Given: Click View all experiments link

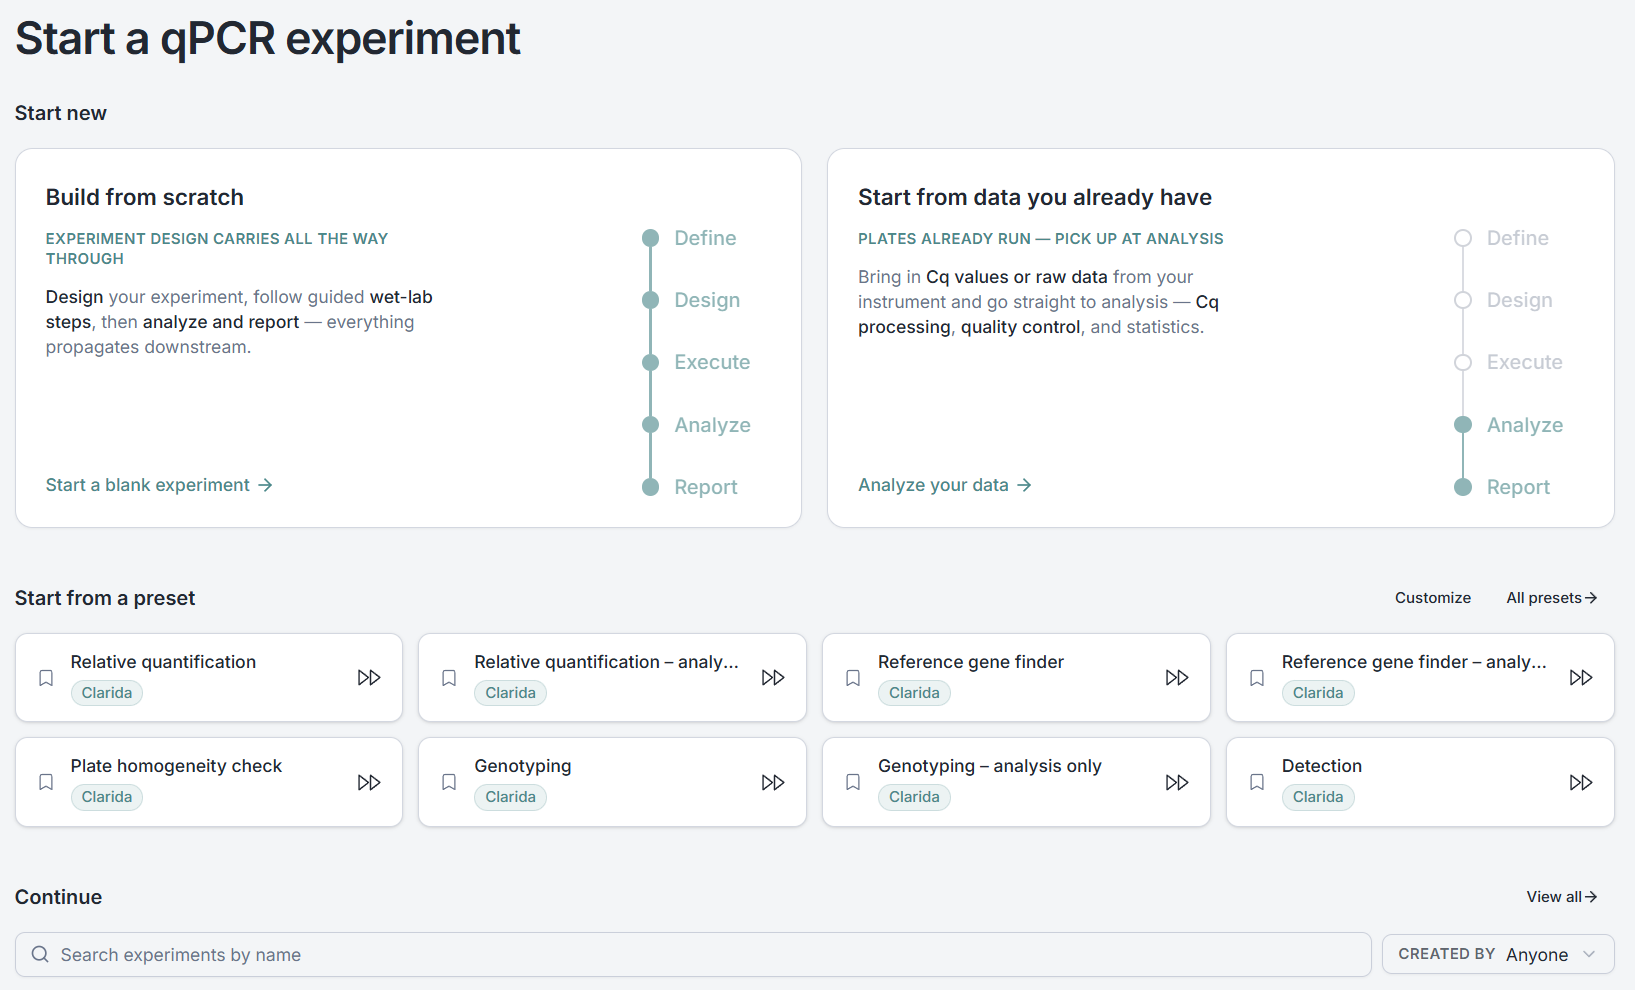Looking at the screenshot, I should [x=1562, y=897].
